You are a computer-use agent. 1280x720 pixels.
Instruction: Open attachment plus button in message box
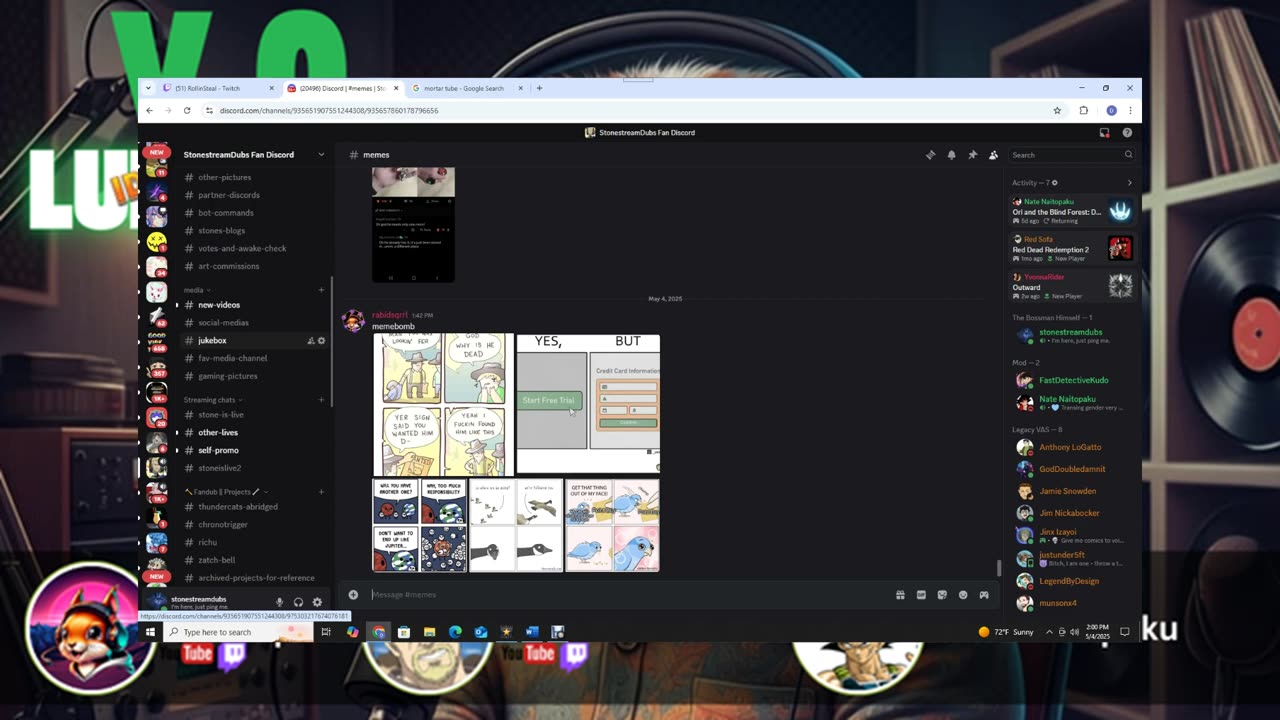tap(353, 595)
